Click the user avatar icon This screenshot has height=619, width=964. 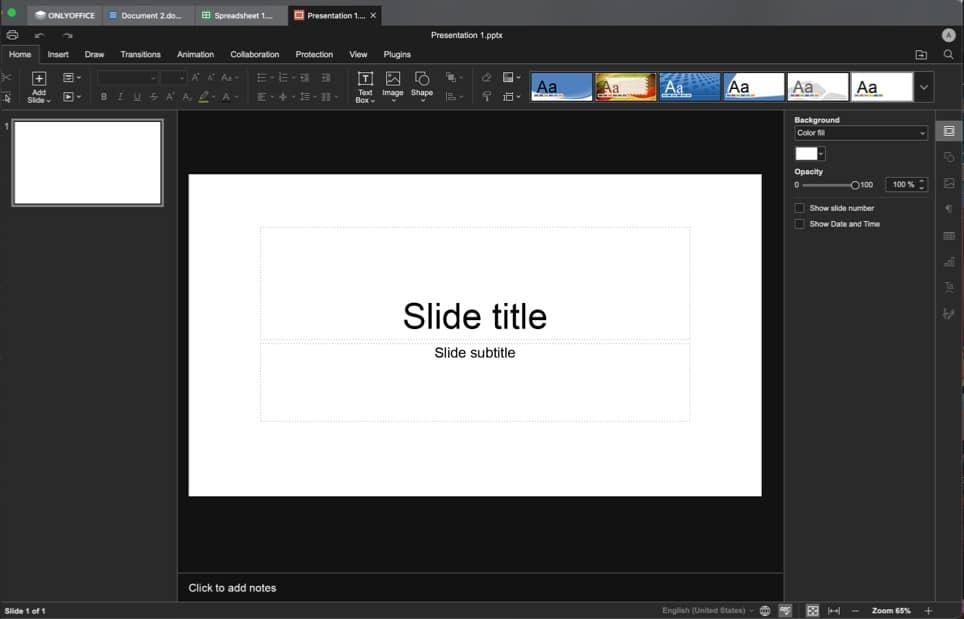tap(949, 35)
